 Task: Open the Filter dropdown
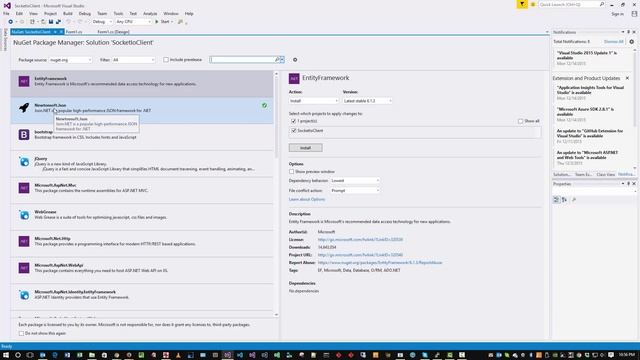coord(133,60)
